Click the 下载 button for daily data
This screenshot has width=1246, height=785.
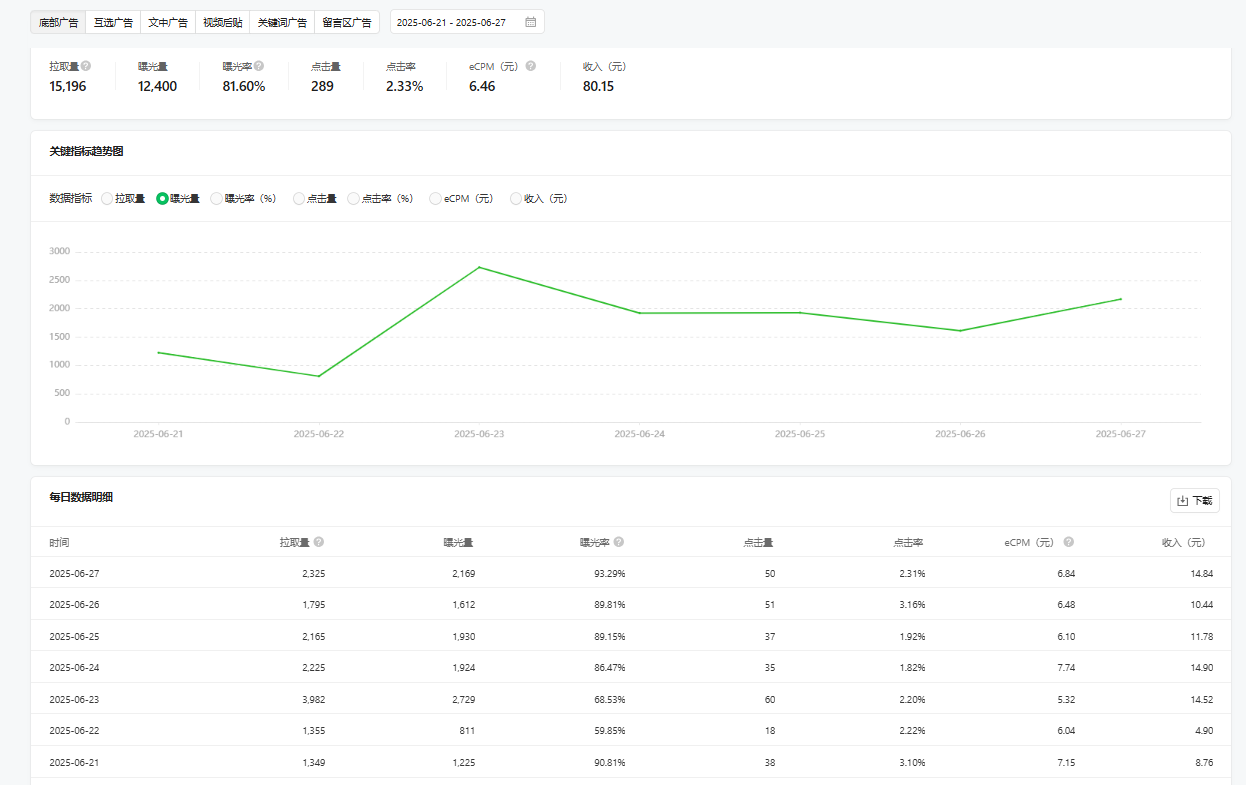tap(1195, 501)
